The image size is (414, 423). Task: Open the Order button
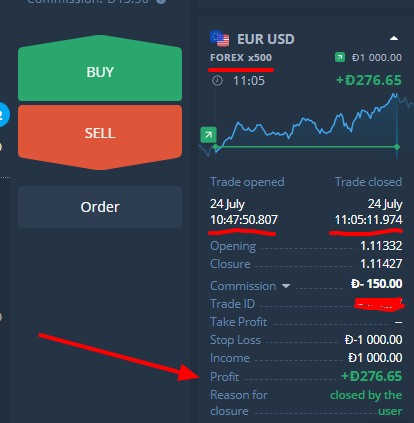point(100,207)
